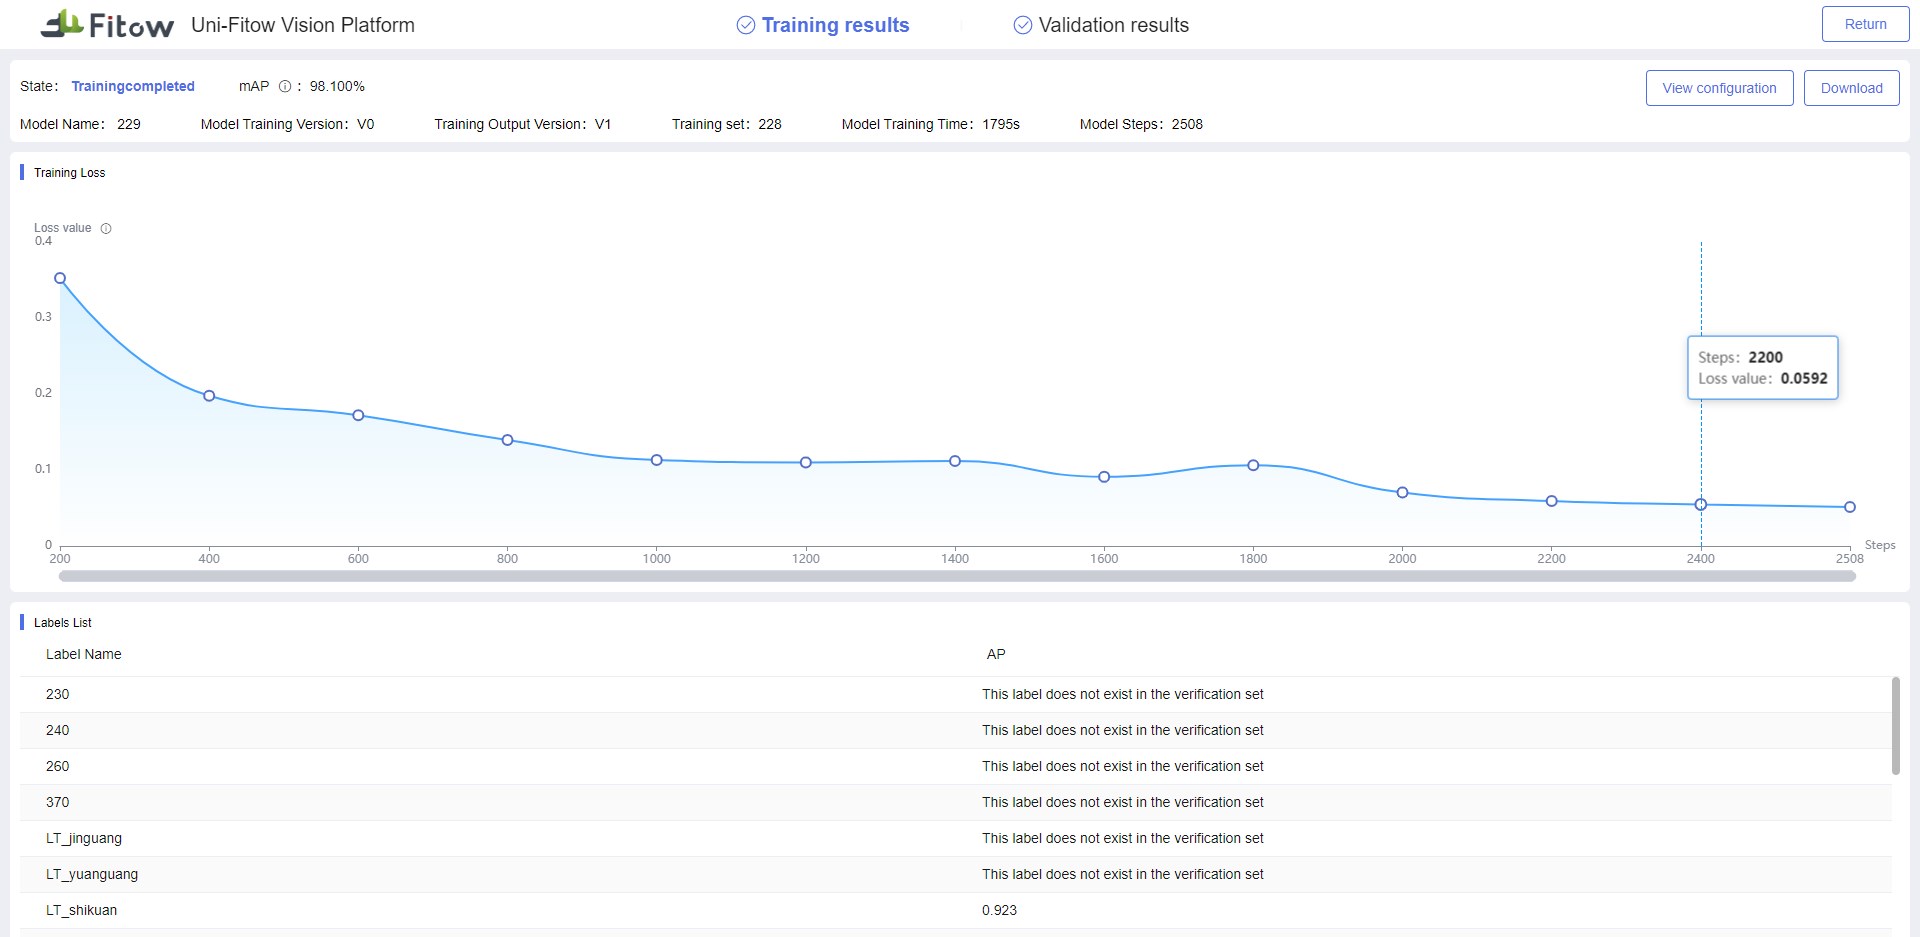Click 'Model Name: 229' text
1920x937 pixels.
click(x=80, y=124)
